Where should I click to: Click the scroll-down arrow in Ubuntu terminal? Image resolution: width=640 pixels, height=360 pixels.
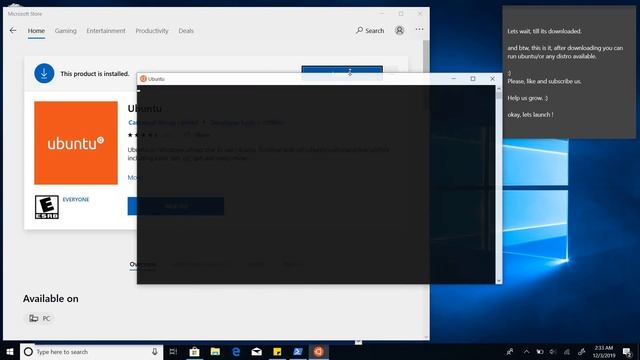(498, 281)
